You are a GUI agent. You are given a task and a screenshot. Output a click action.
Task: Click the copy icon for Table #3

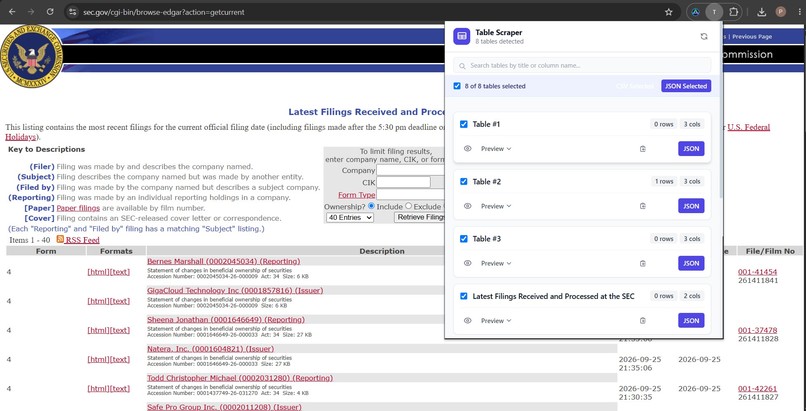[x=643, y=264]
